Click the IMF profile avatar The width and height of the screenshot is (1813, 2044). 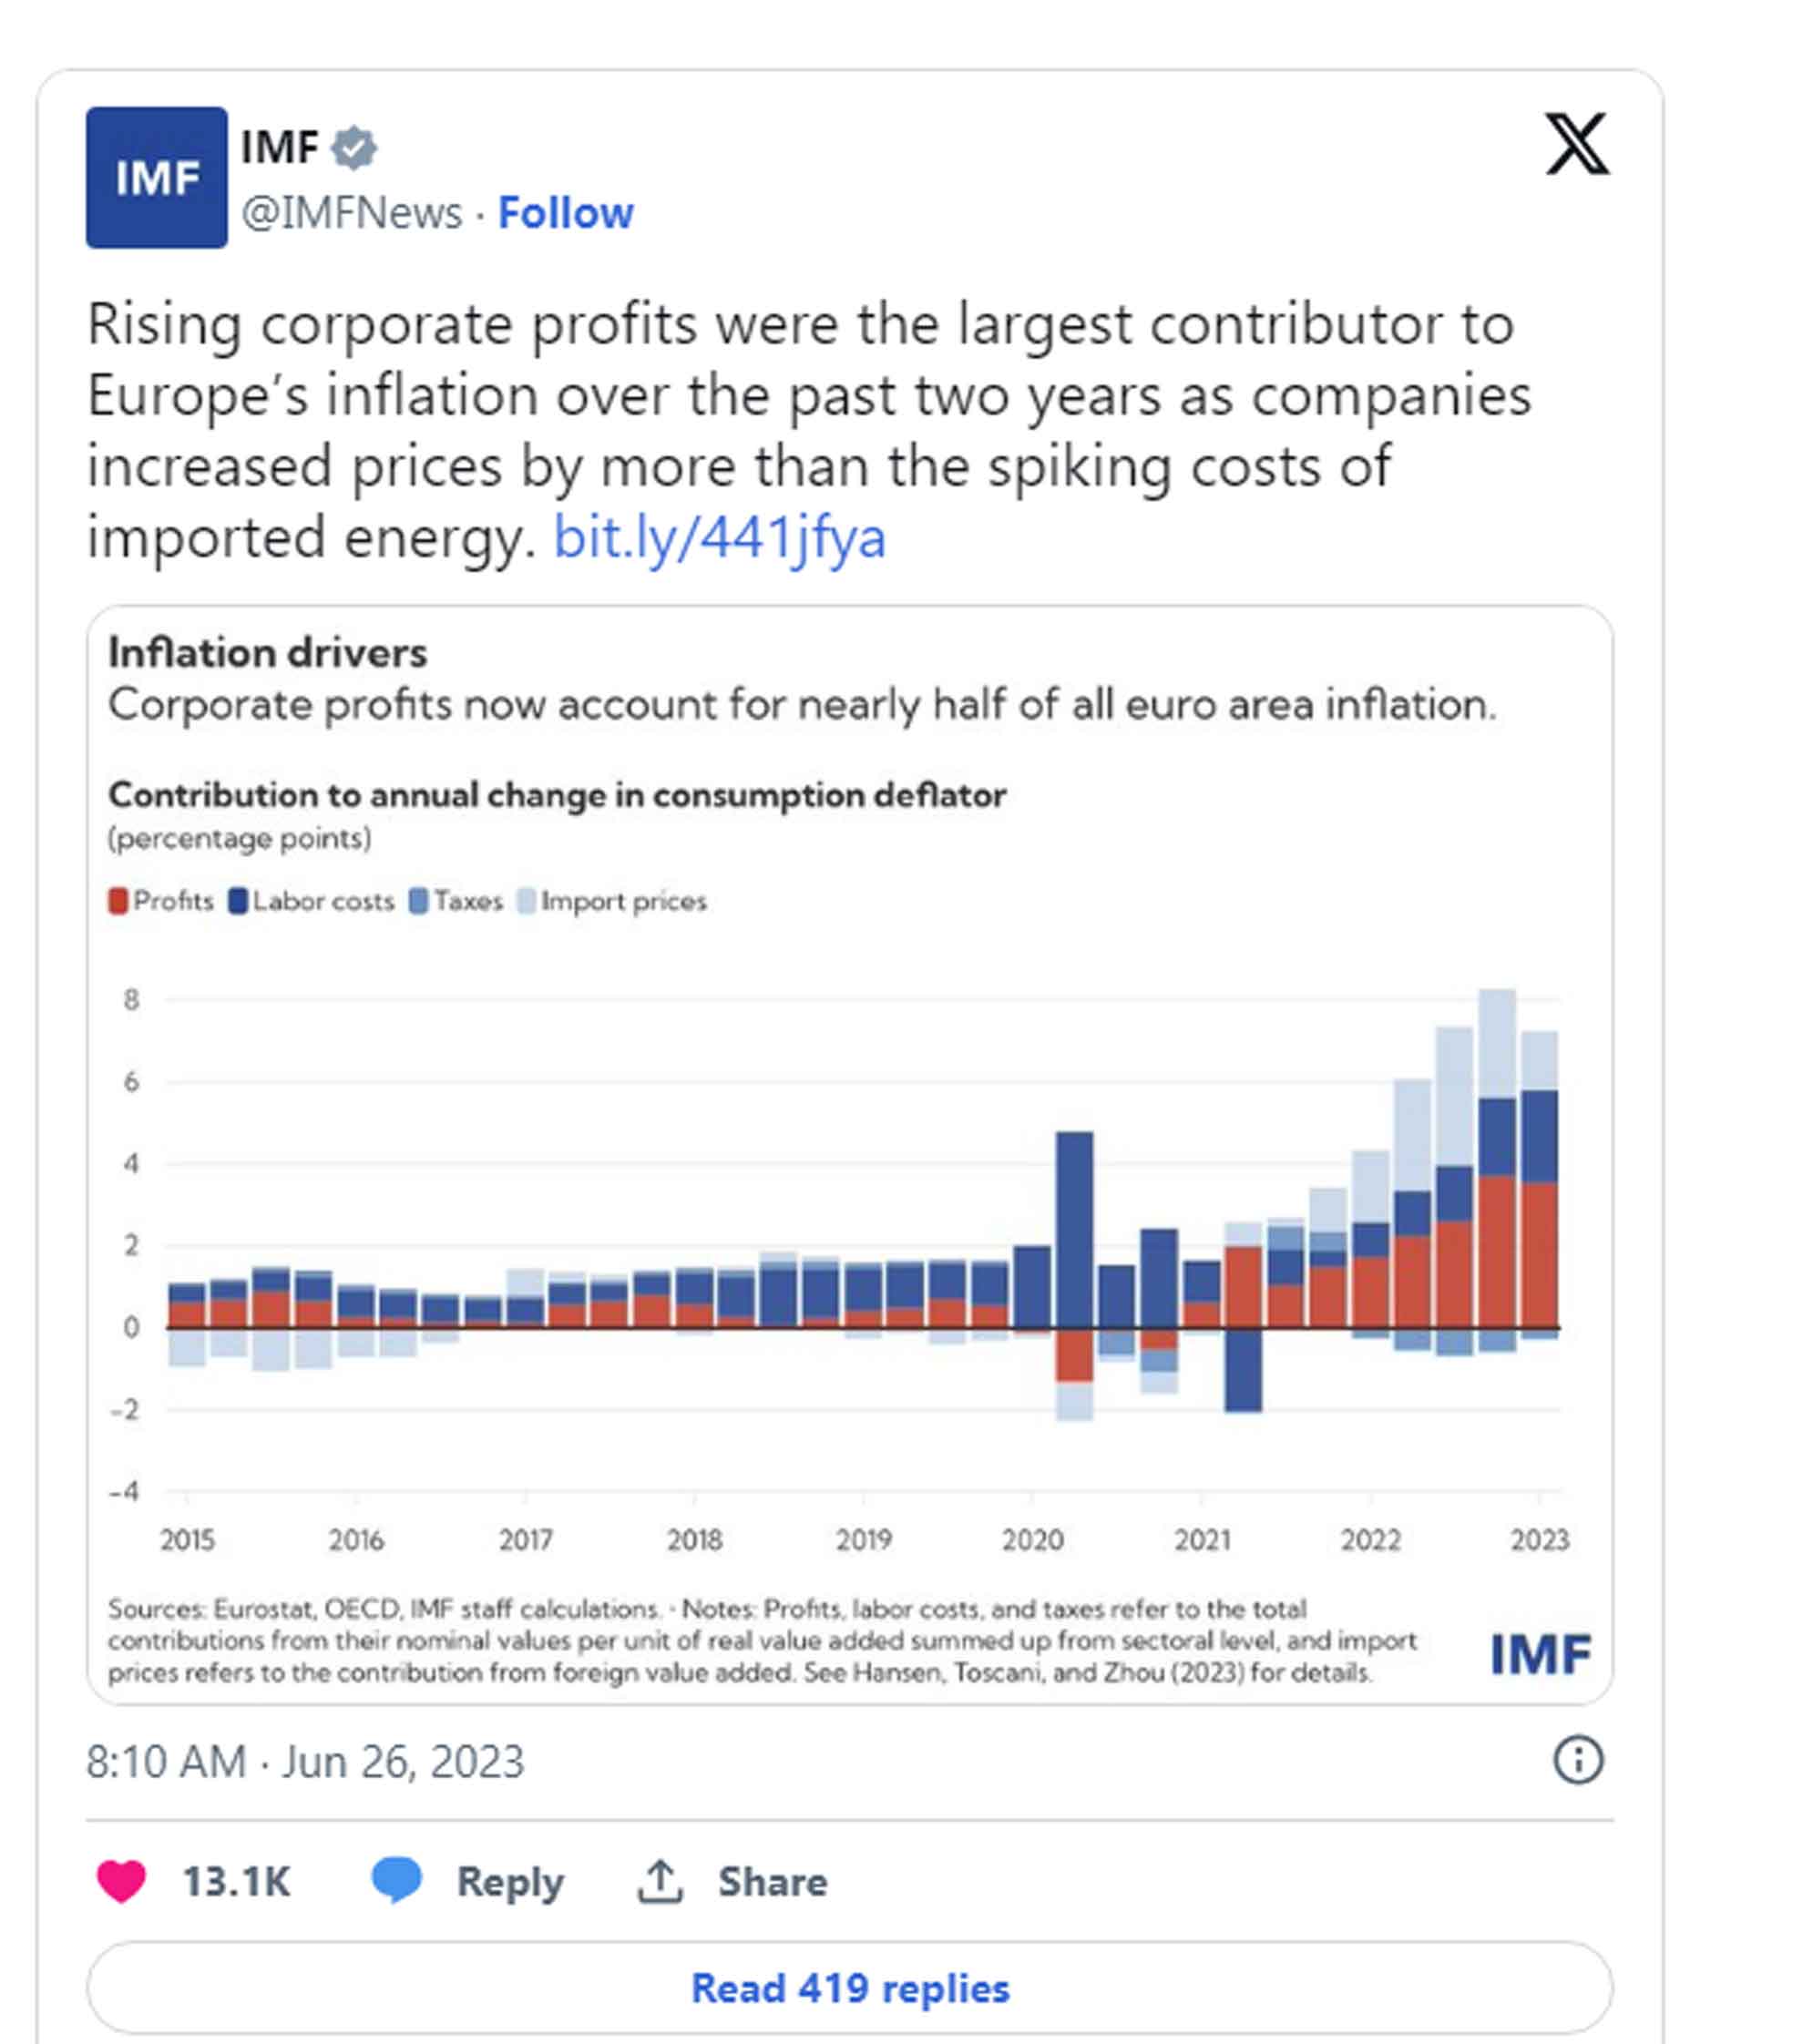click(156, 177)
